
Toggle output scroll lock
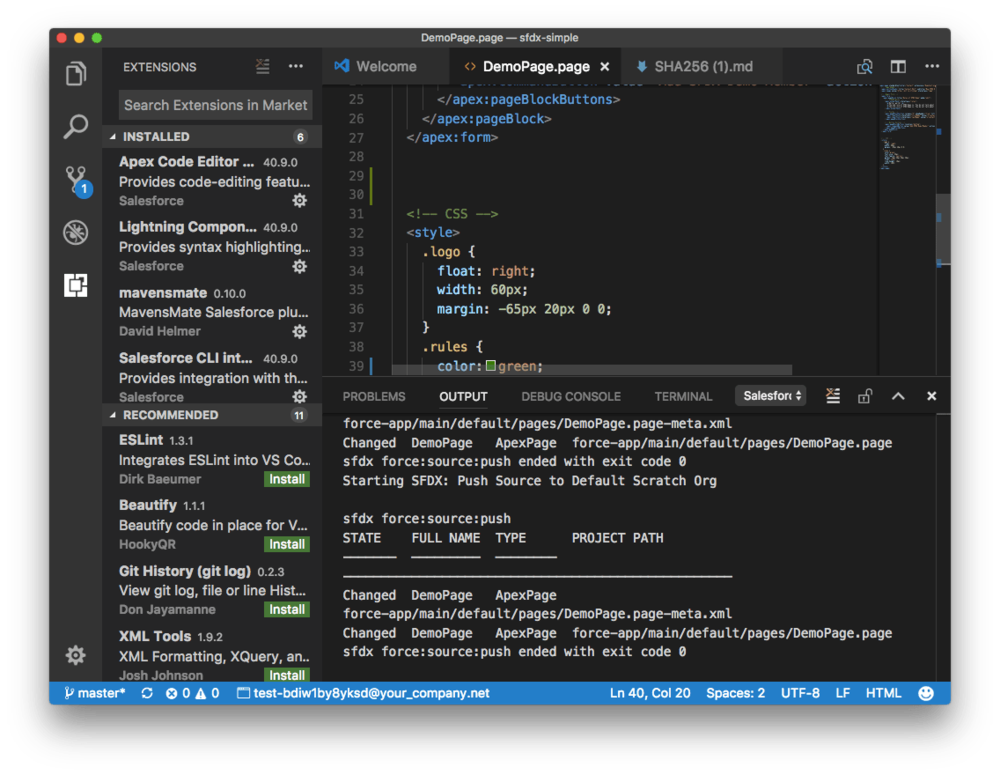[x=864, y=396]
